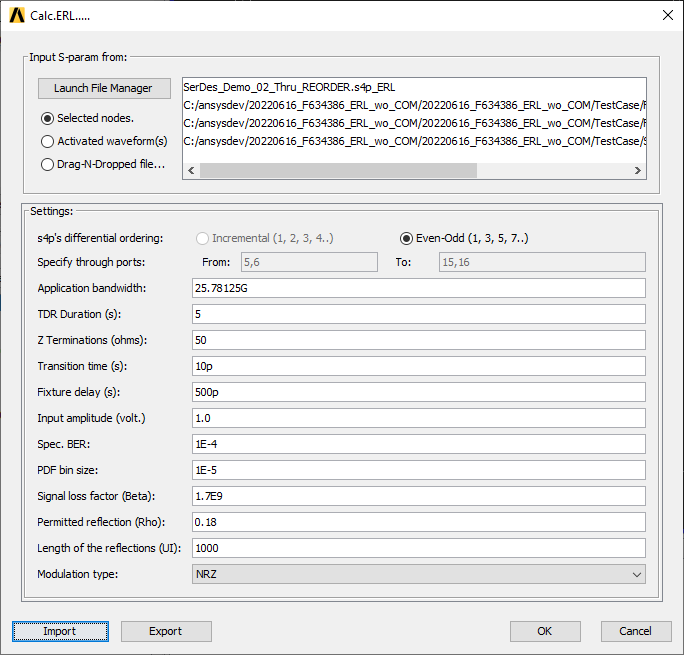Screen dimensions: 684x655
Task: Focus Length of the reflections (UI) field
Action: [x=419, y=548]
